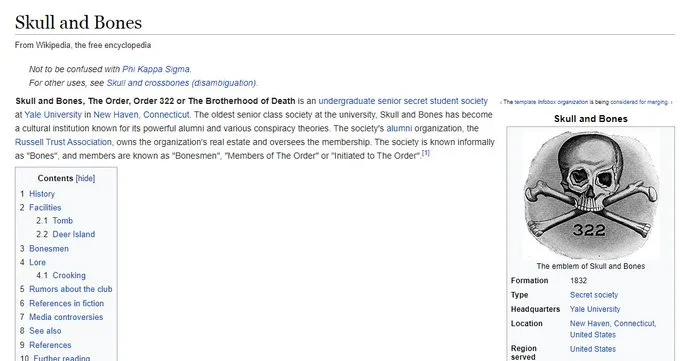Jump to References in fiction section
680x361 pixels.
[66, 303]
